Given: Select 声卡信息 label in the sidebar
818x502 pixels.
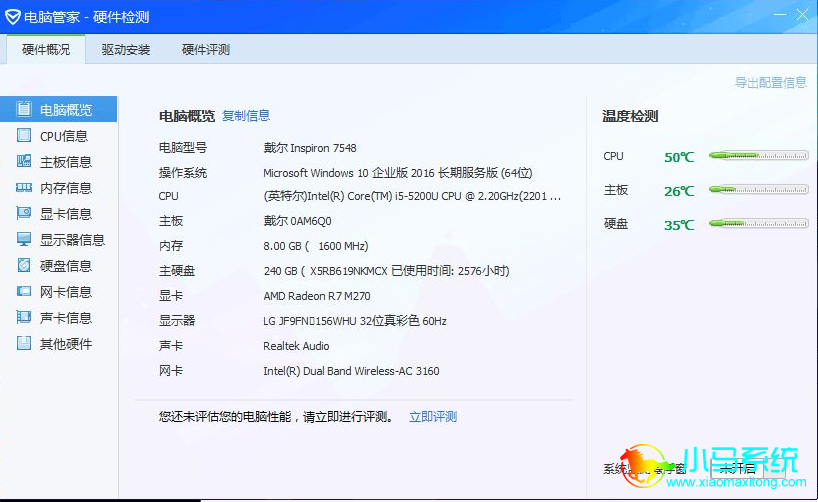Looking at the screenshot, I should [x=66, y=318].
